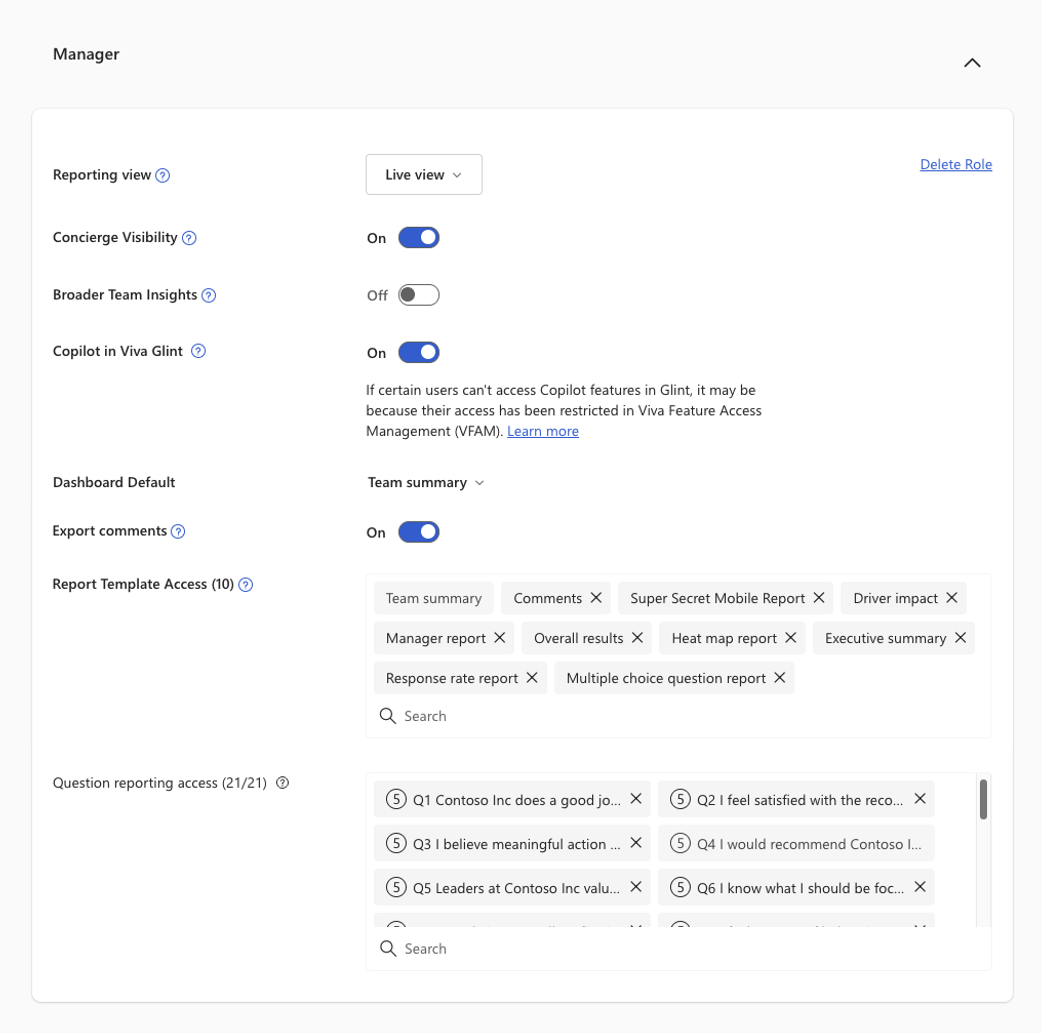Select the Team summary template tag
This screenshot has width=1042, height=1033.
click(433, 598)
